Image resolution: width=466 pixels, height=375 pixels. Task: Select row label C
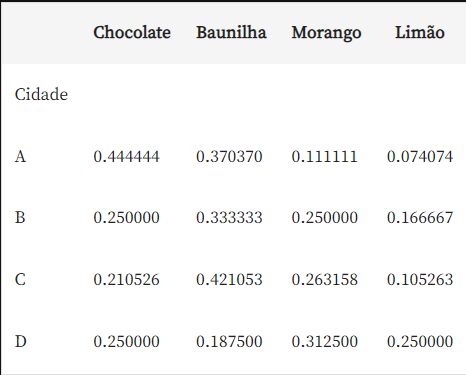[20, 280]
